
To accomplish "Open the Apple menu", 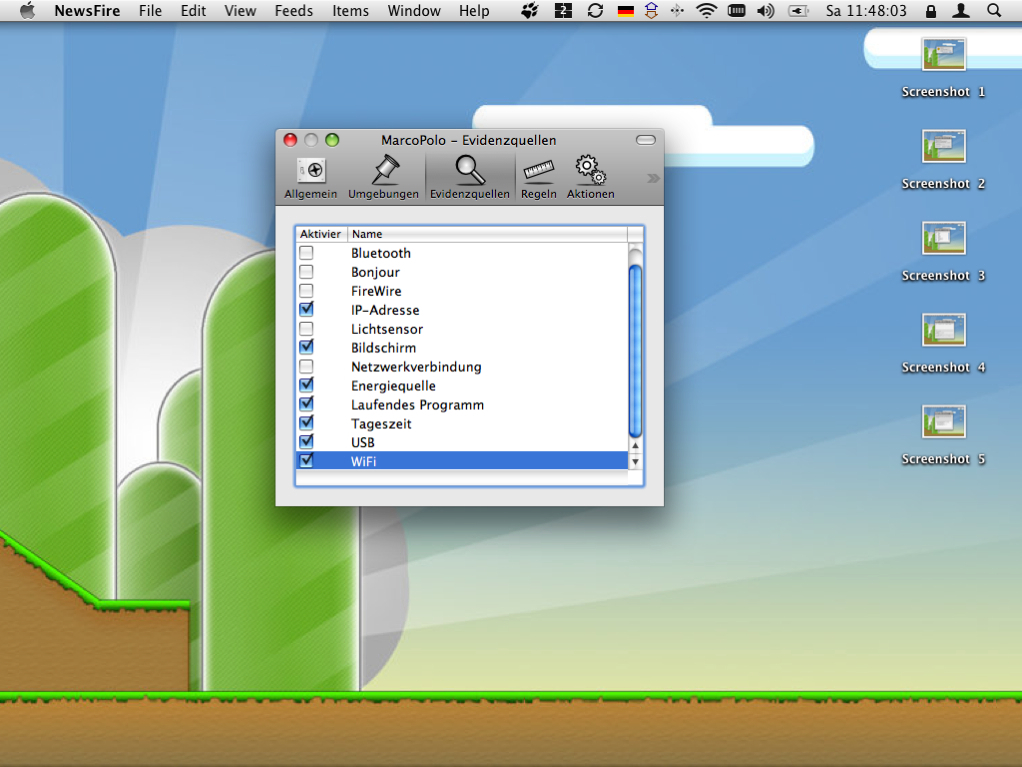I will (27, 10).
